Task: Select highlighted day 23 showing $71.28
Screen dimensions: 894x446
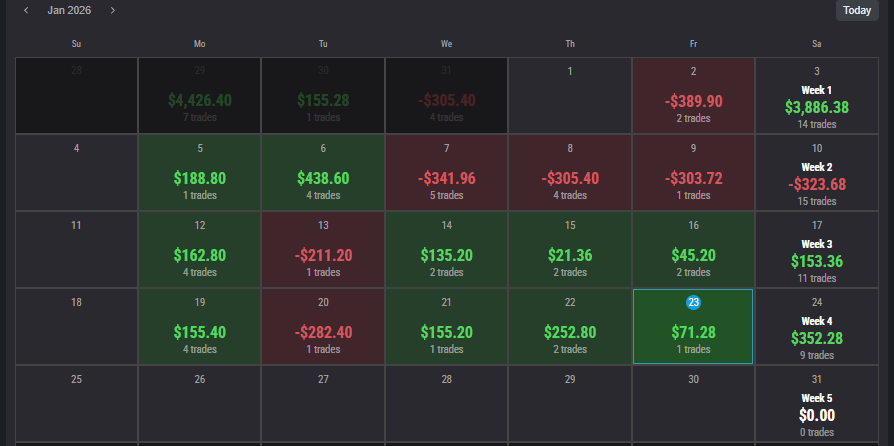Action: pyautogui.click(x=693, y=327)
